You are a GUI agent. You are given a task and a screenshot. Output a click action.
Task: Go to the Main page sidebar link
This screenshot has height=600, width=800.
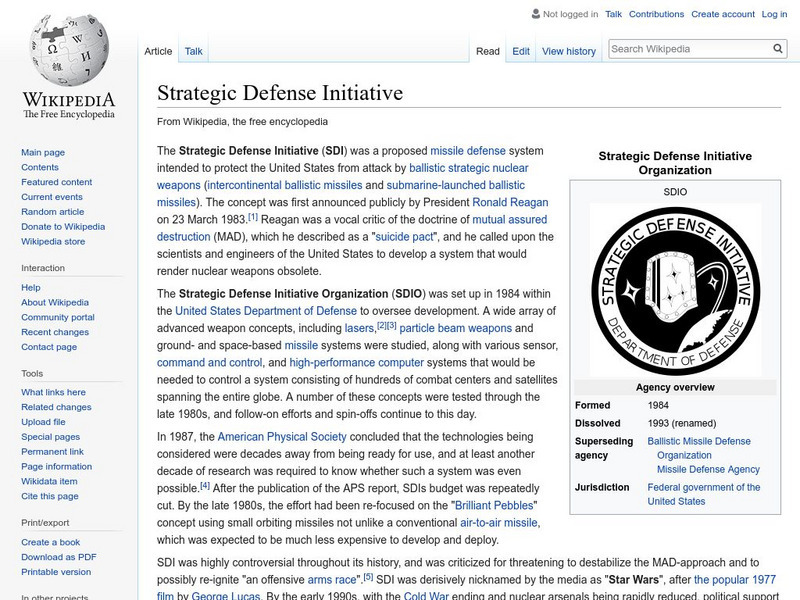pyautogui.click(x=43, y=152)
